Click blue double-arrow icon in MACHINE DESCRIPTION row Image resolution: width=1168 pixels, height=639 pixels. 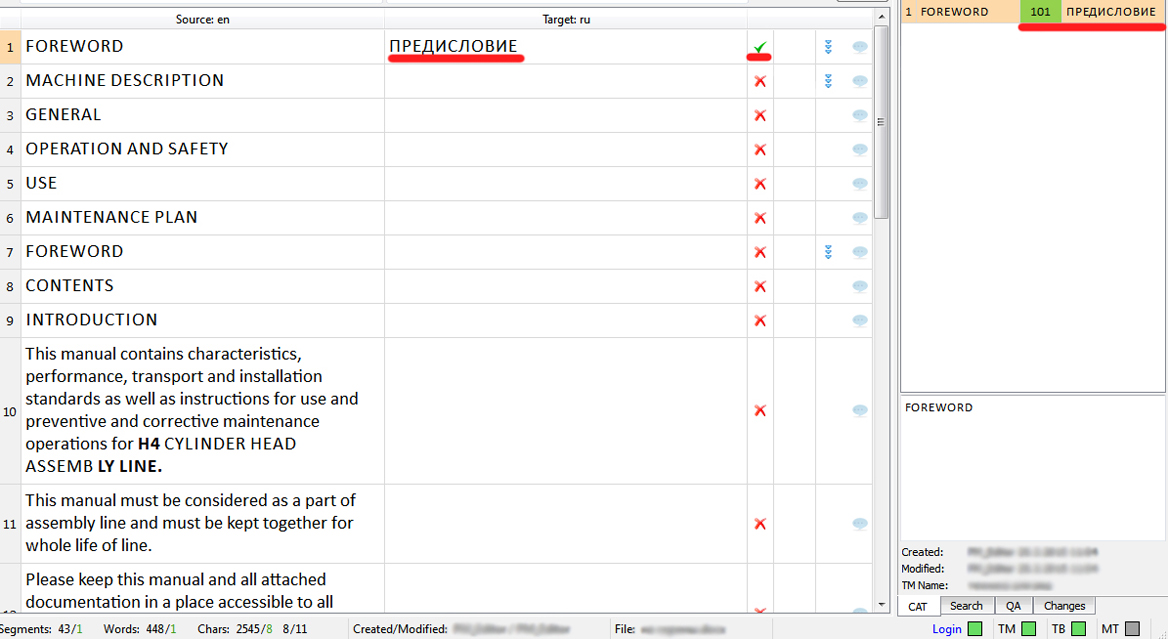(828, 81)
